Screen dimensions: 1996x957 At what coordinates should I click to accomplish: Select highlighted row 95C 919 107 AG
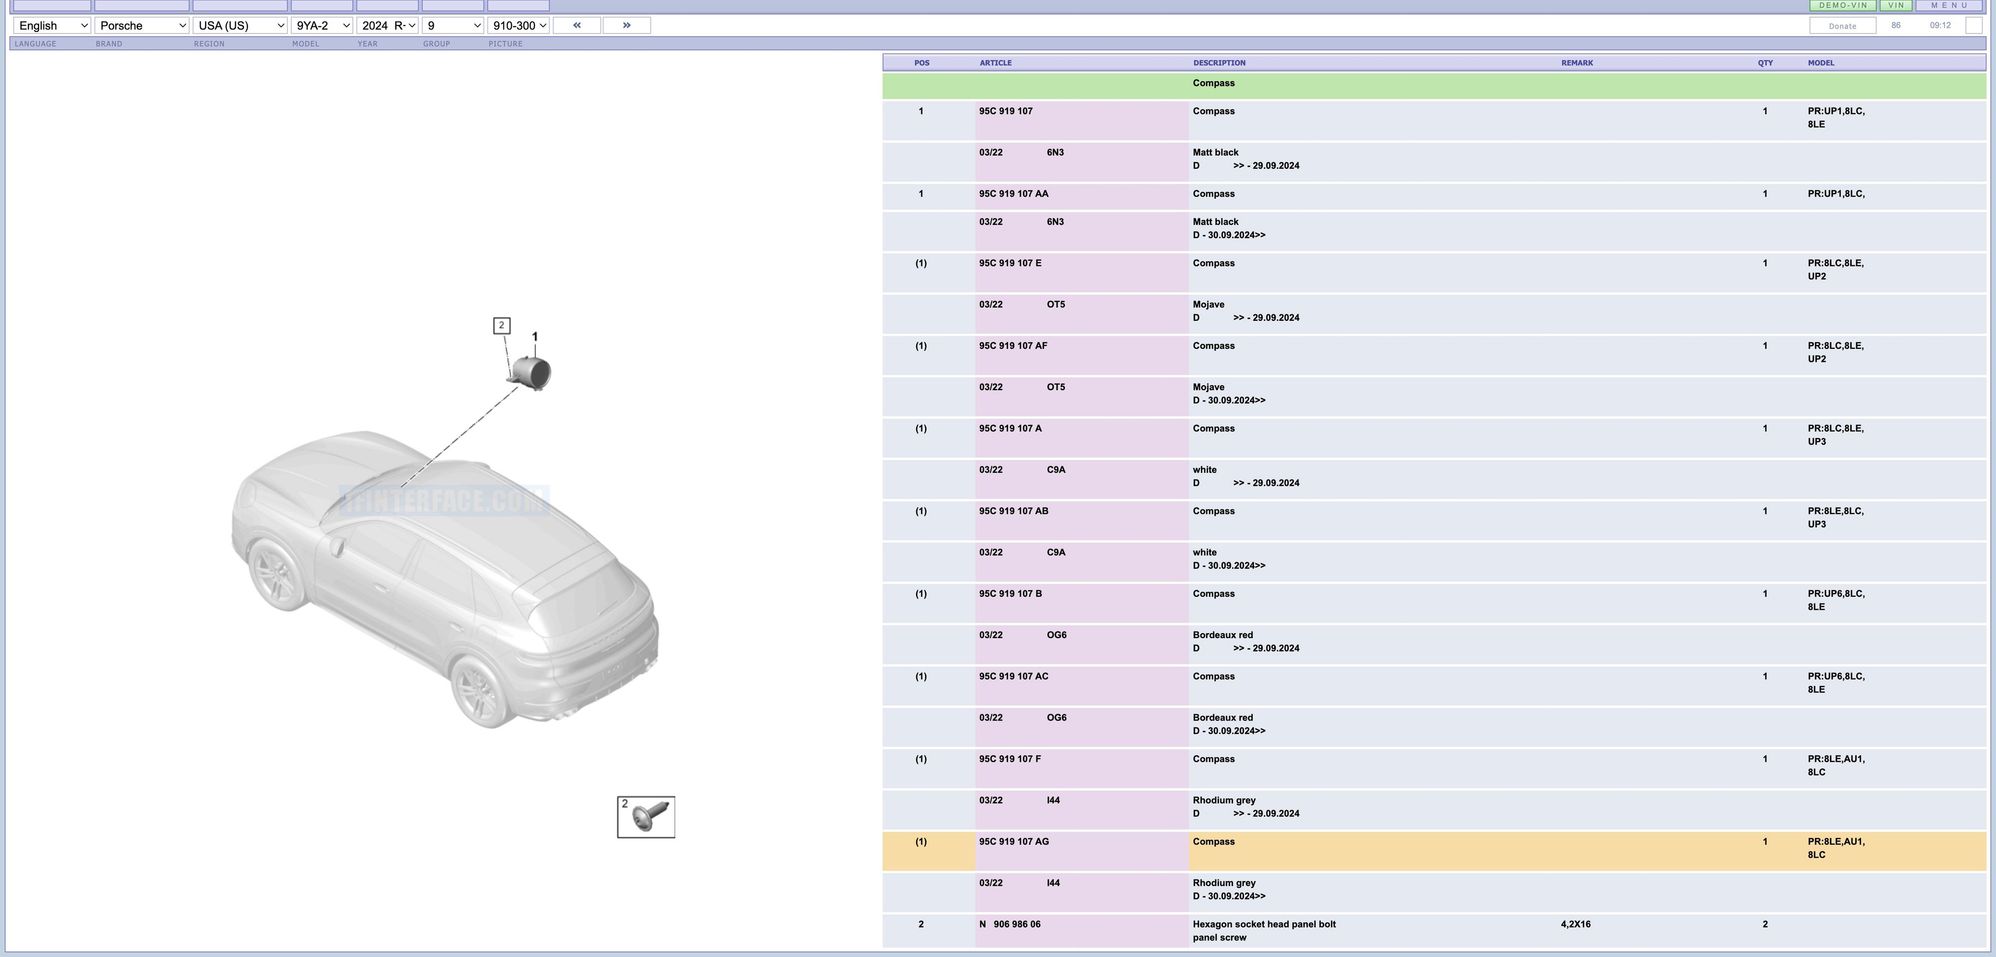pos(1014,842)
